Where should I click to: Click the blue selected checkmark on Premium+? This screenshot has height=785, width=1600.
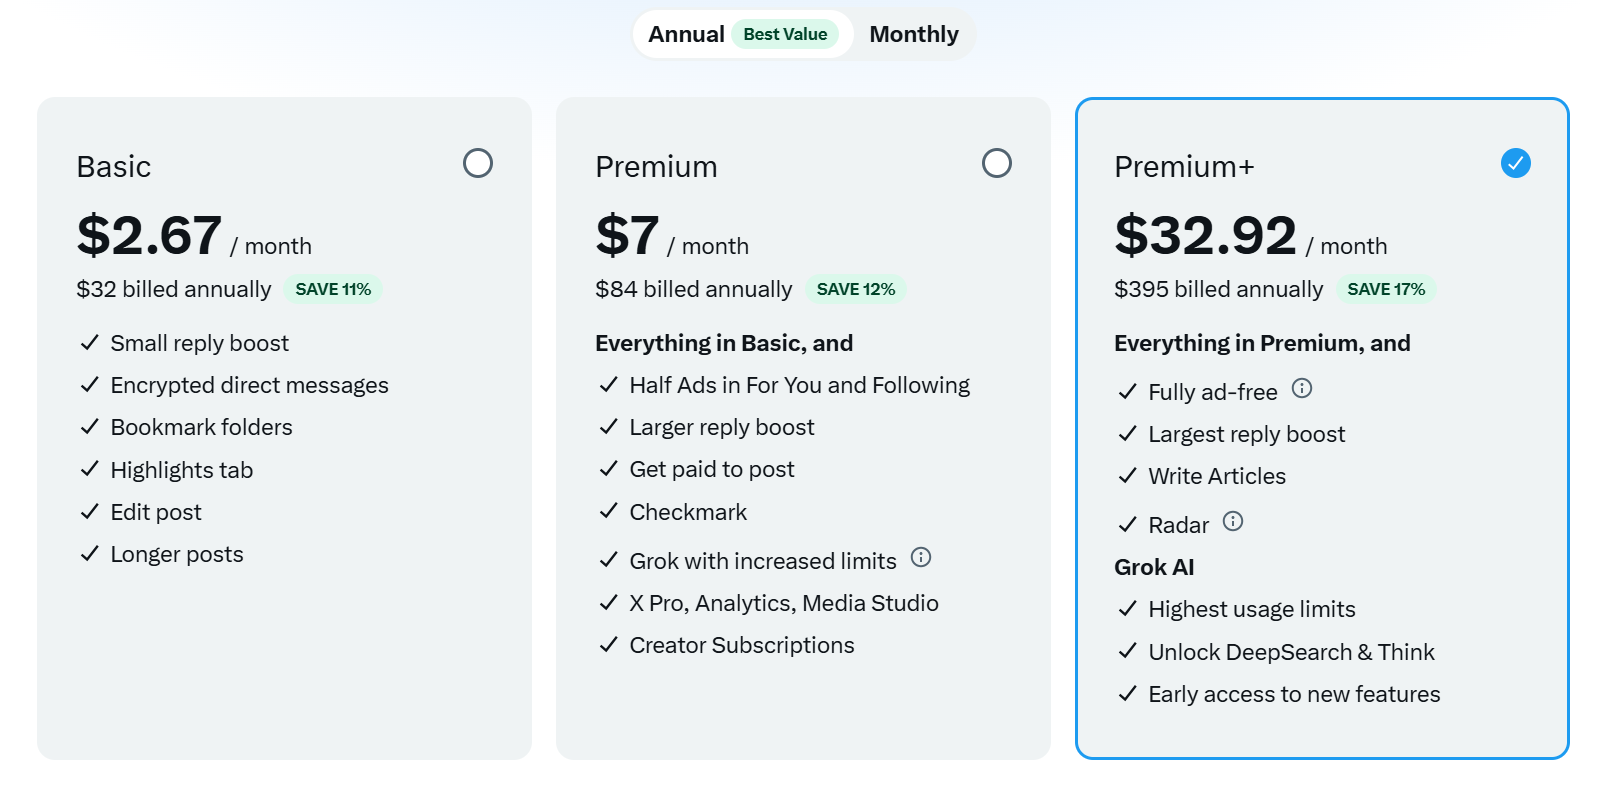(x=1515, y=162)
